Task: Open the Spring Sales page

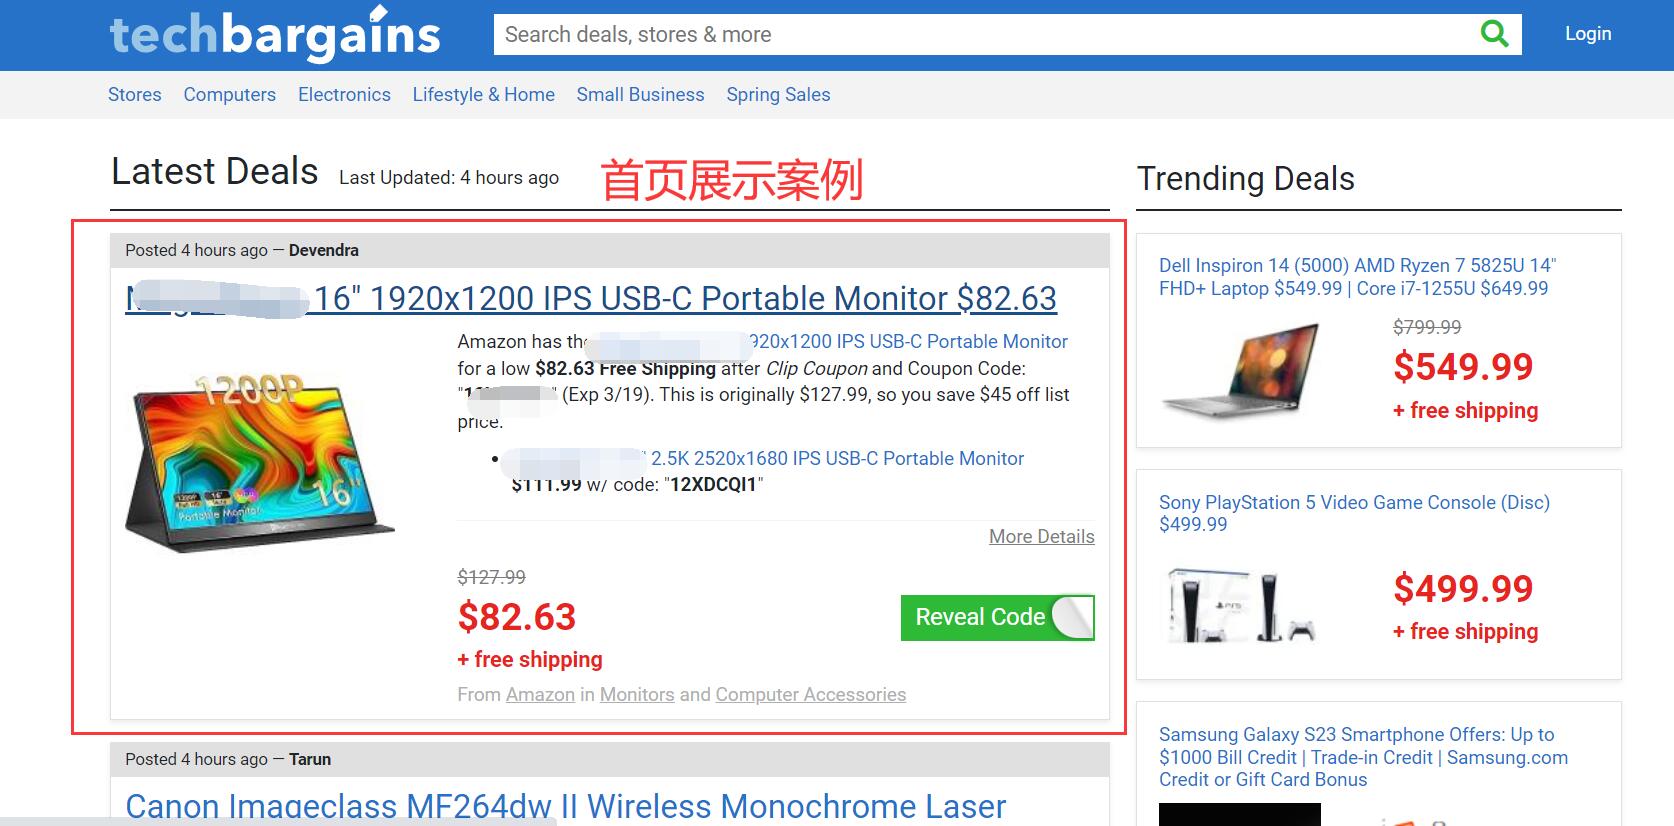Action: point(778,94)
